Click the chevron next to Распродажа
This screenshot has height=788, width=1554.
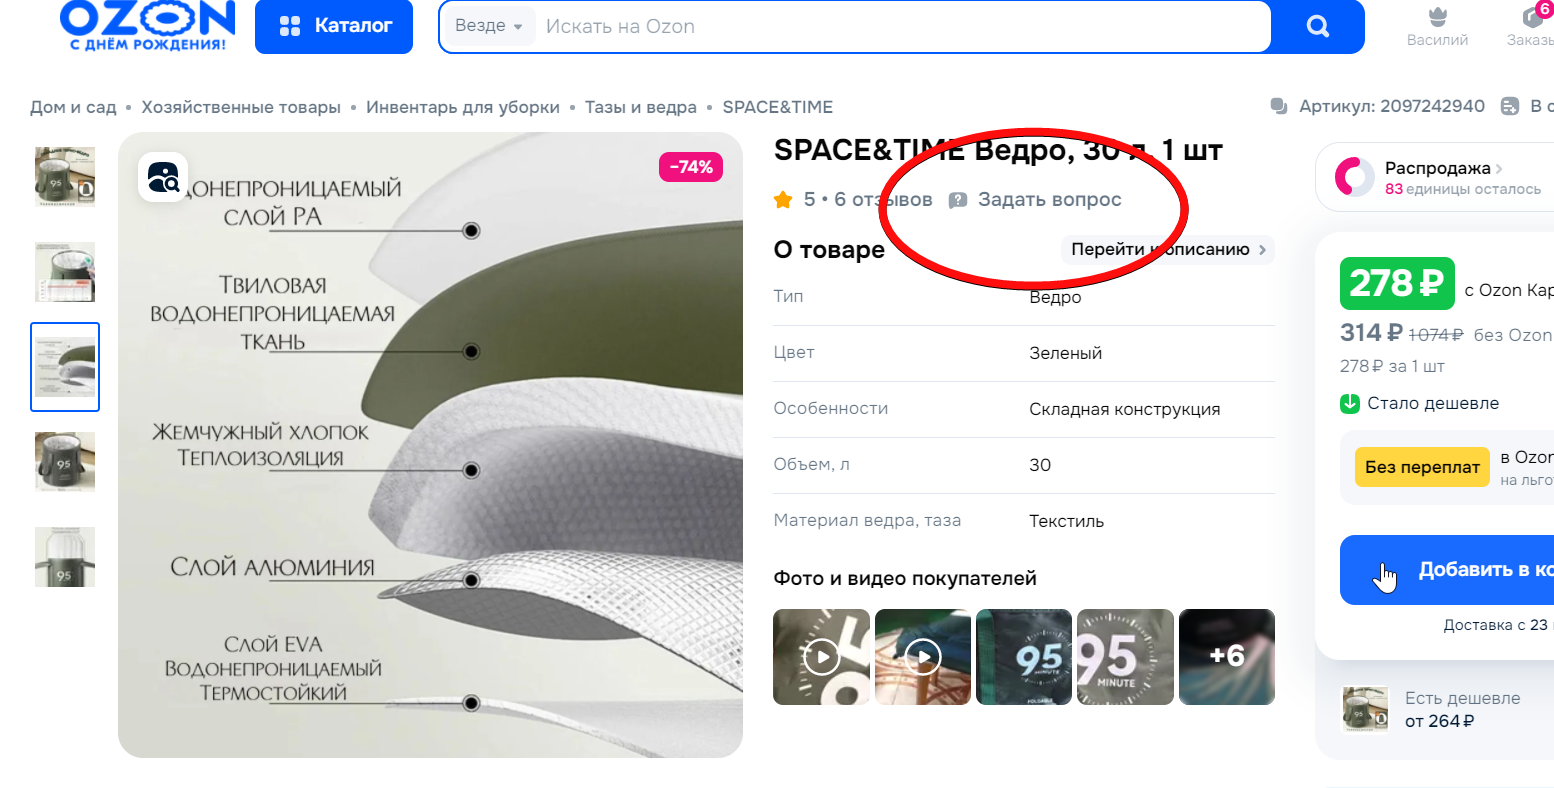[x=1499, y=168]
